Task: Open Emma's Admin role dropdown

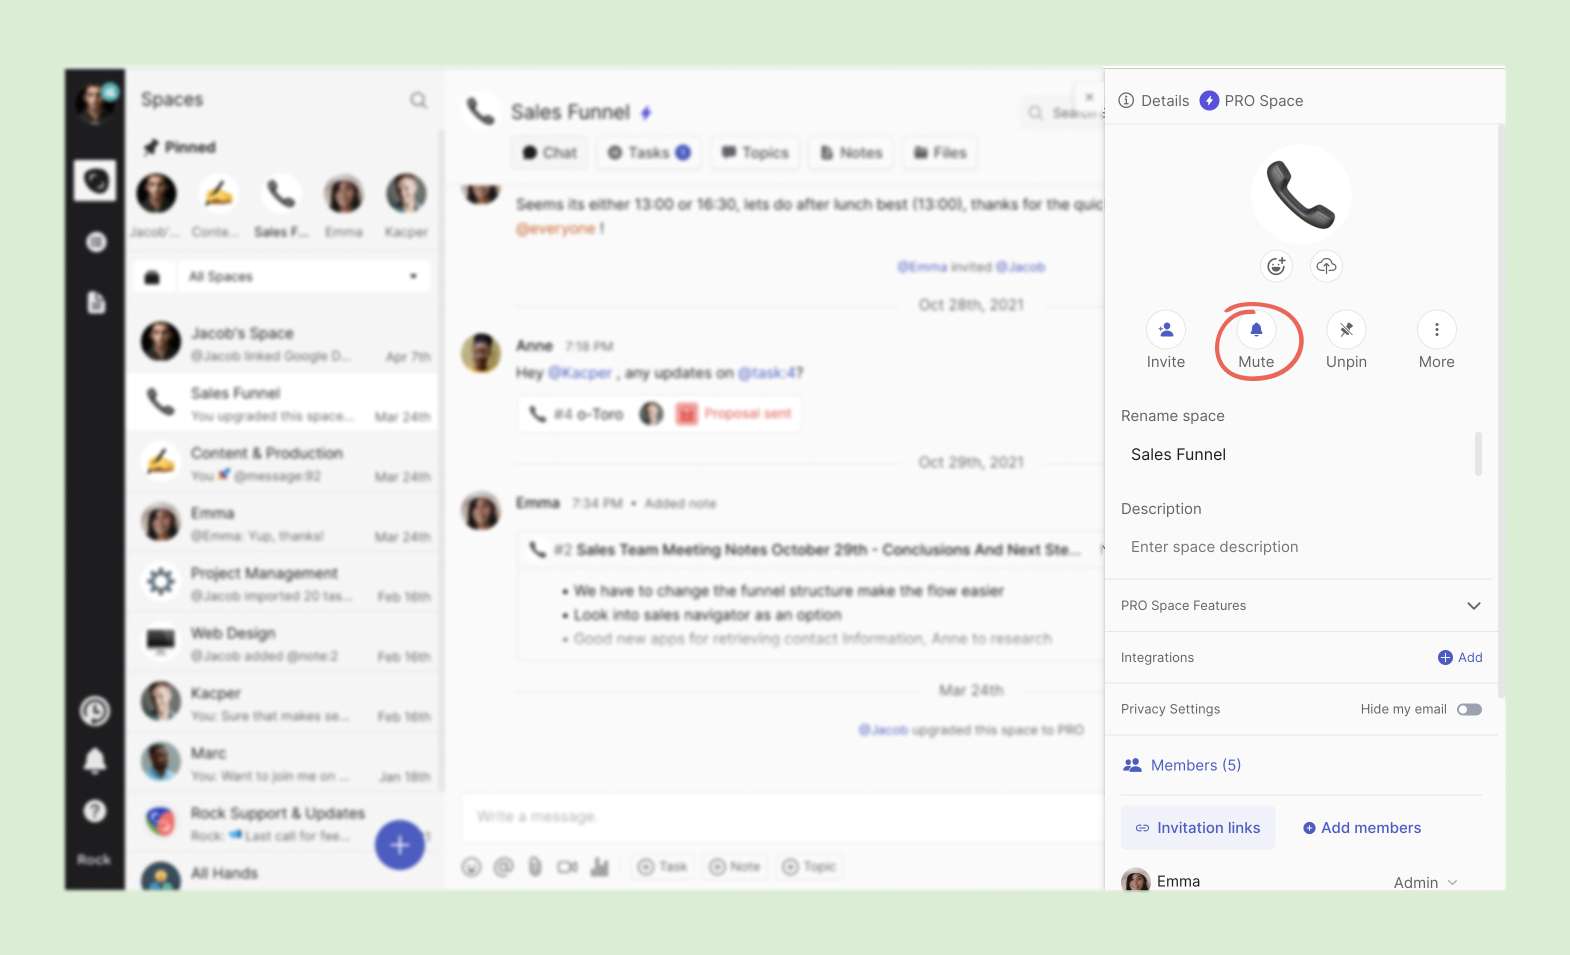Action: [1426, 882]
